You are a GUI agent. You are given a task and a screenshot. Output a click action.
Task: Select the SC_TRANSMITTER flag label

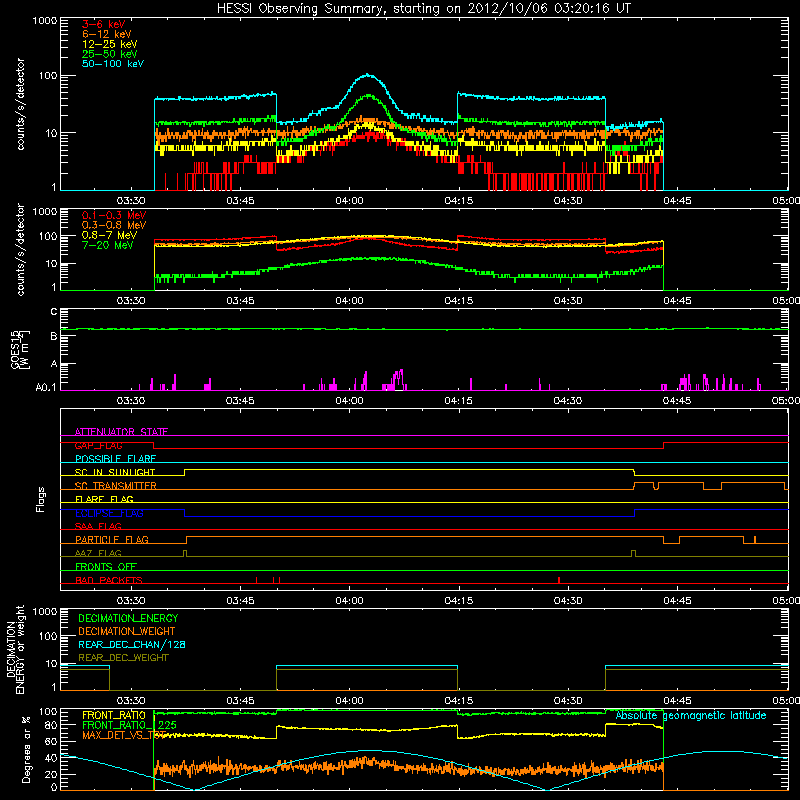pyautogui.click(x=116, y=486)
